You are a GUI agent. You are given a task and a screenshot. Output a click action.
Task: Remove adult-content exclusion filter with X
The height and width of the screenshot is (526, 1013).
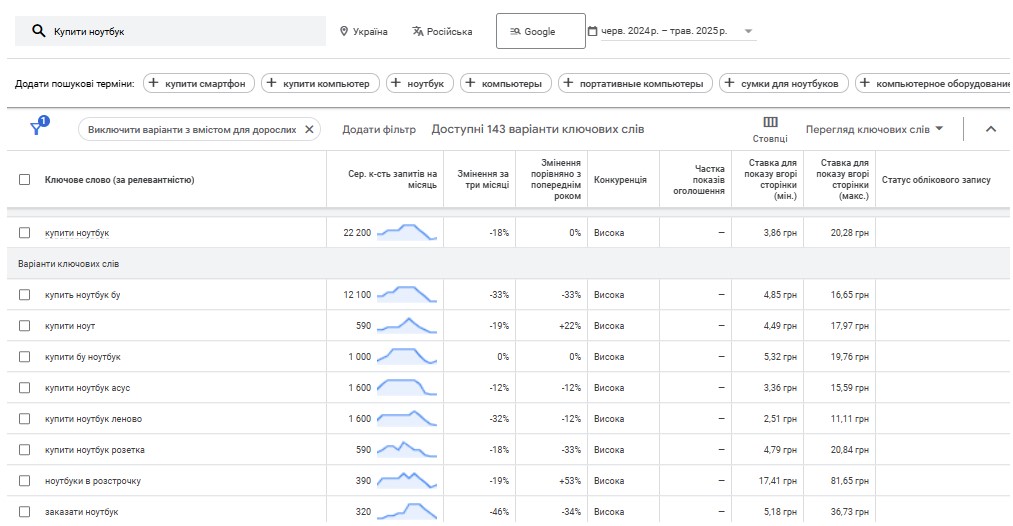pyautogui.click(x=309, y=129)
